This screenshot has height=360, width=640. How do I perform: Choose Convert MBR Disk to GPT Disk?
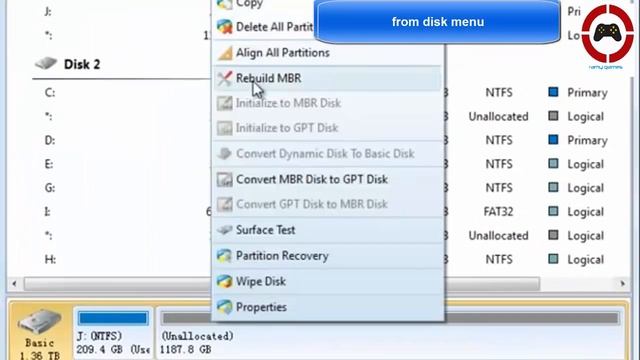pos(327,180)
